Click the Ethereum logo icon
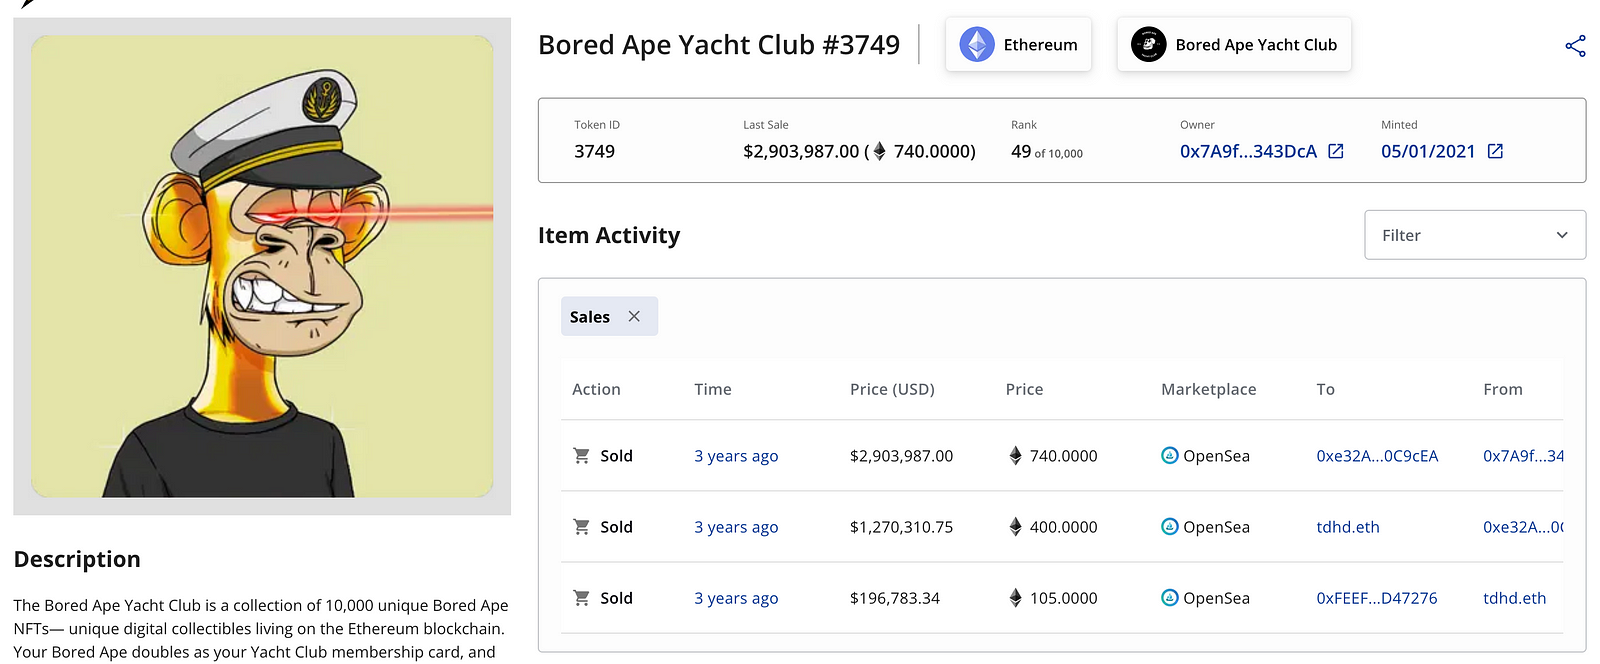Screen dimensions: 1600x664 (x=977, y=45)
